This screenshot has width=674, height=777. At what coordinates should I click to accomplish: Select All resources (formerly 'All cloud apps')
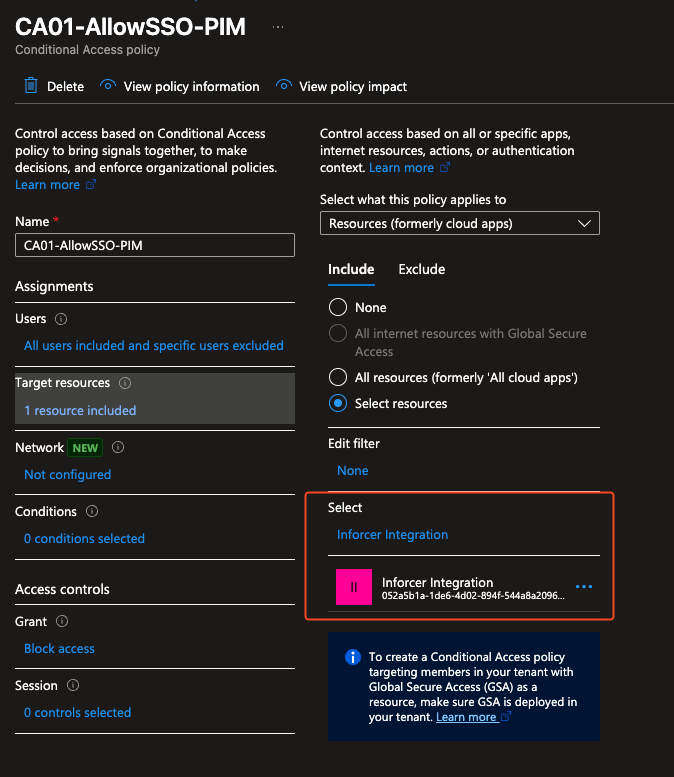(x=338, y=377)
